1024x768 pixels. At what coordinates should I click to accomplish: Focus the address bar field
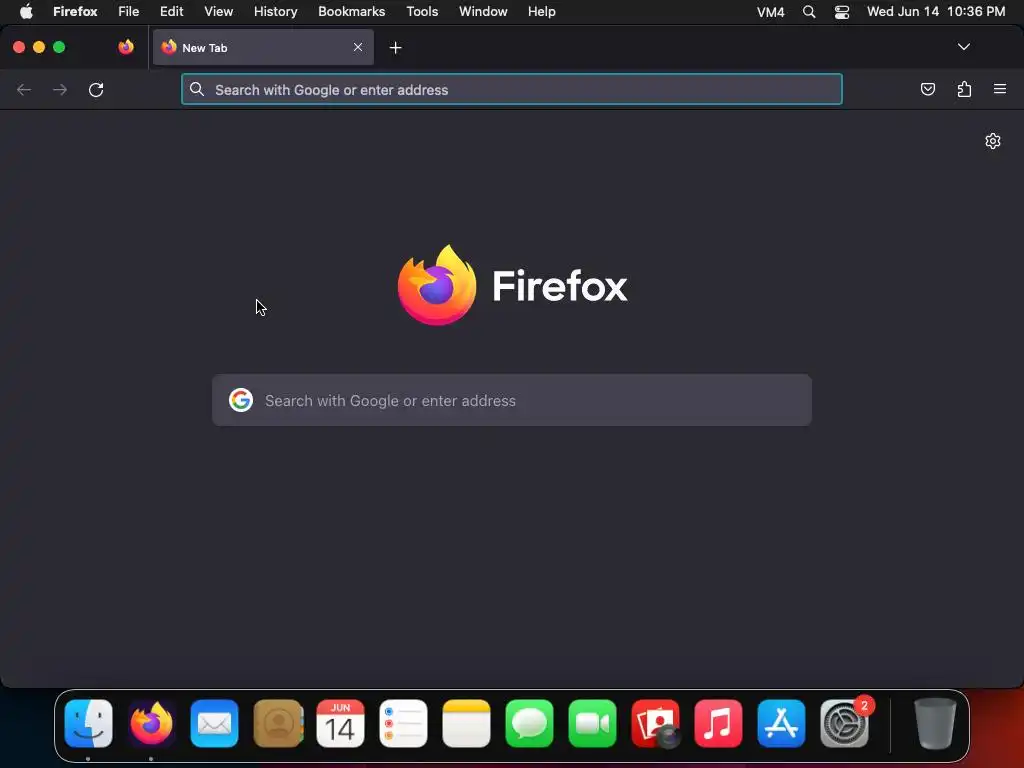(x=511, y=89)
